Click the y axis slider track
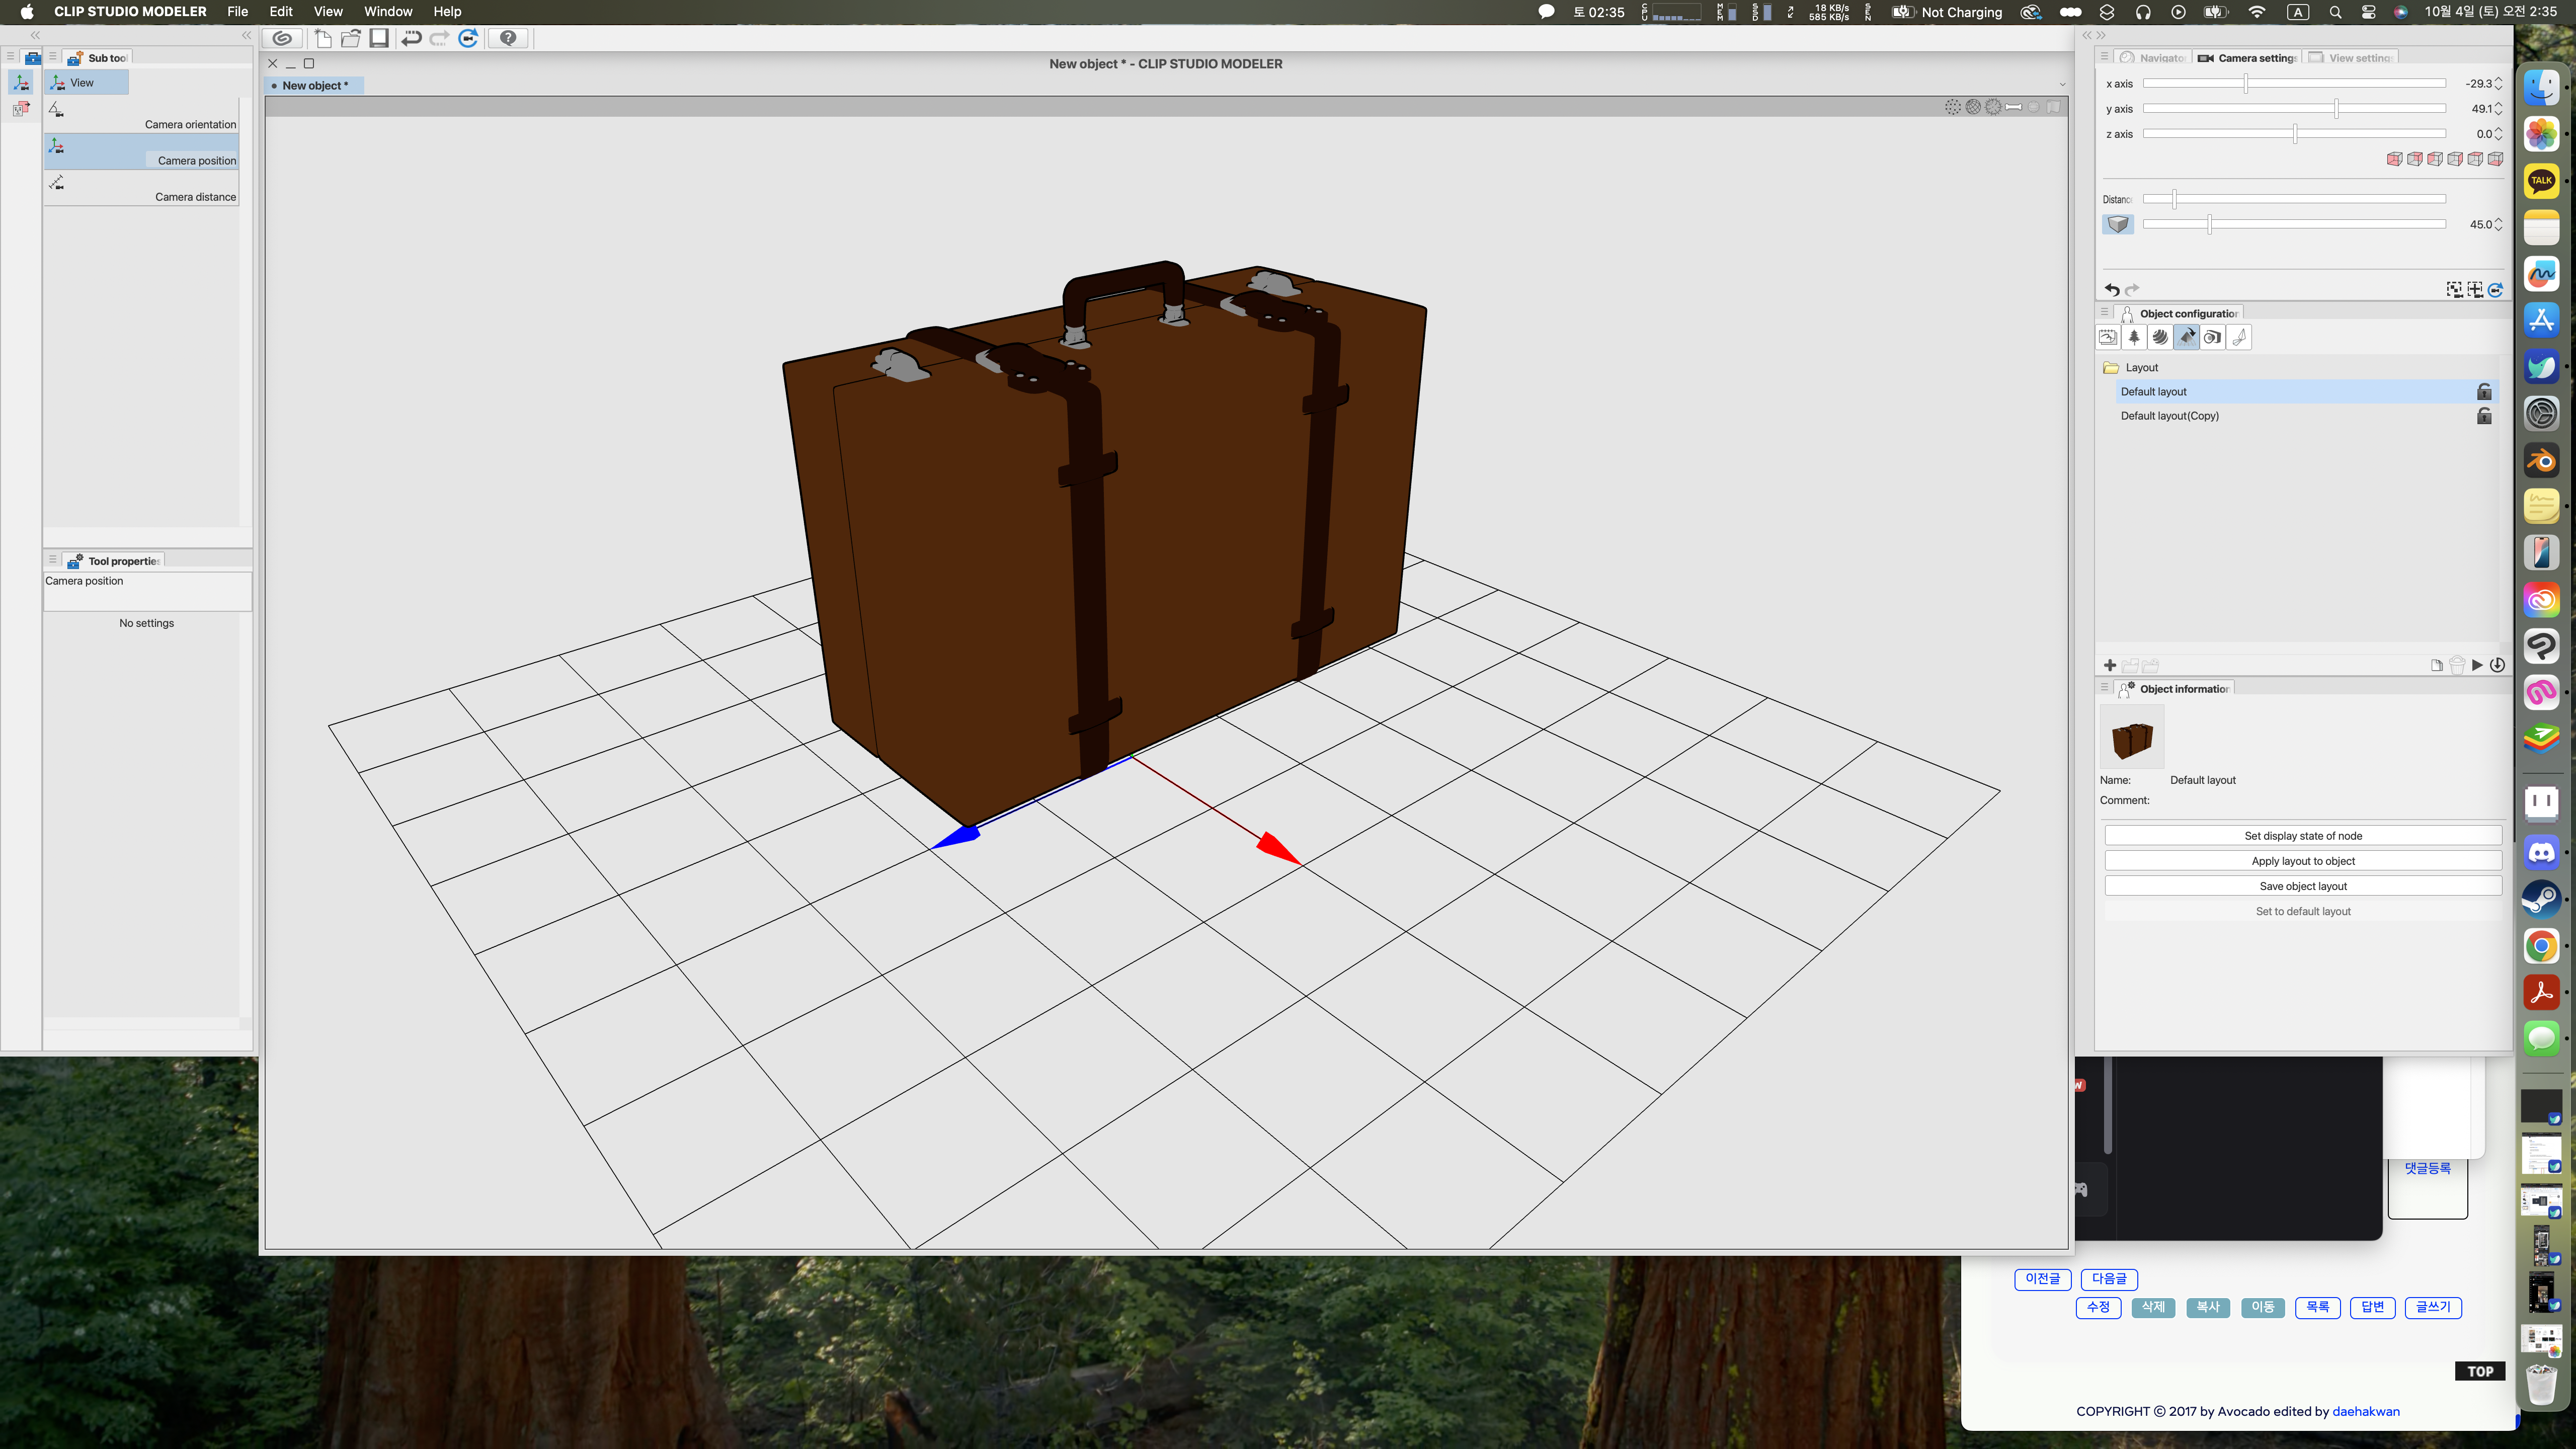2576x1449 pixels. (x=2250, y=109)
